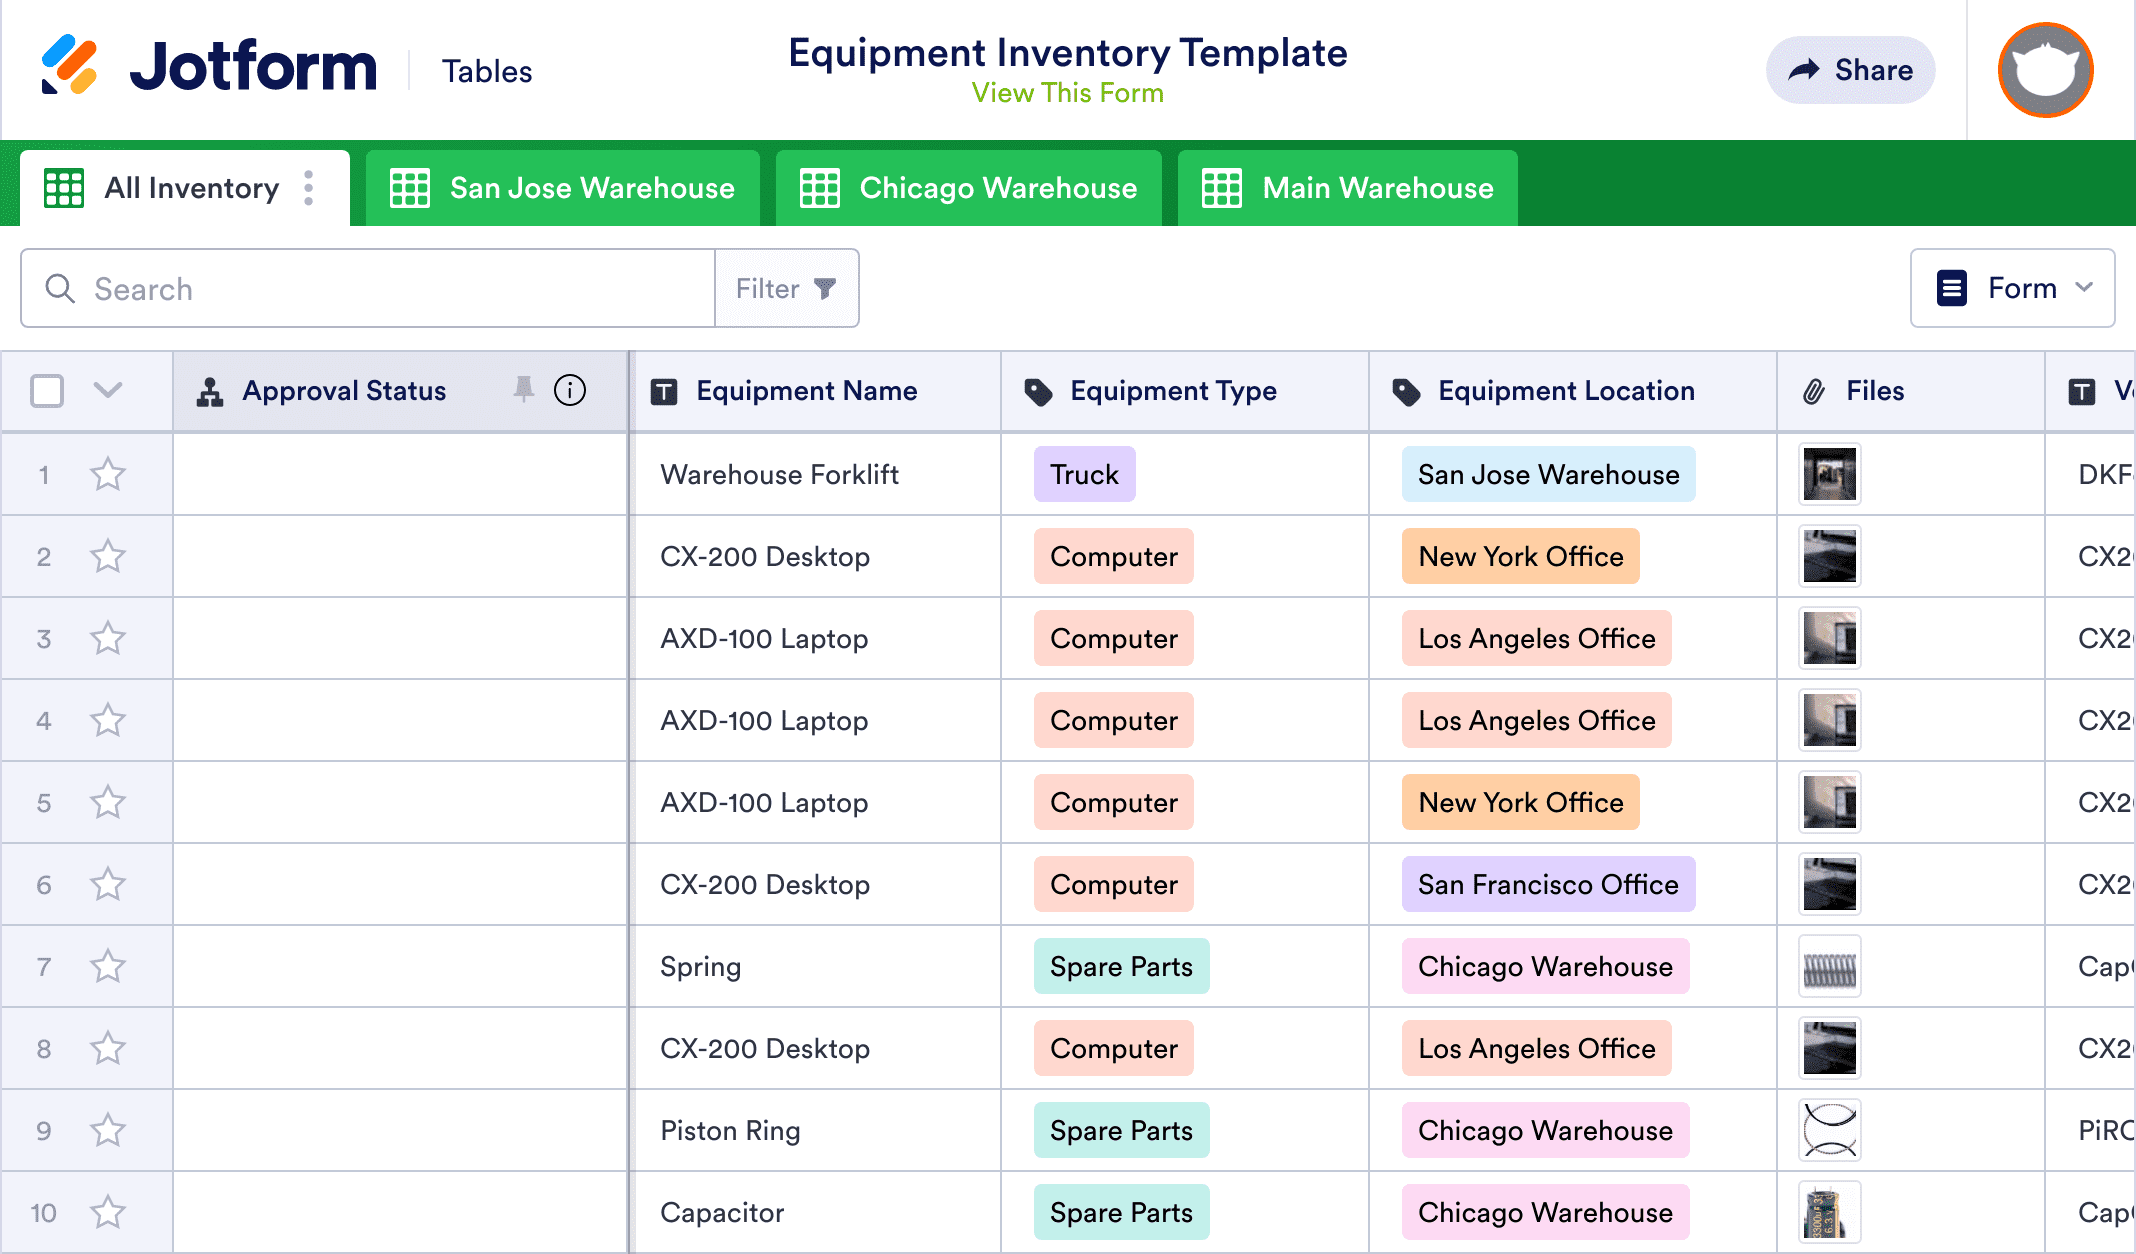Image resolution: width=2136 pixels, height=1254 pixels.
Task: Click the Jotform logo
Action: pyautogui.click(x=210, y=66)
